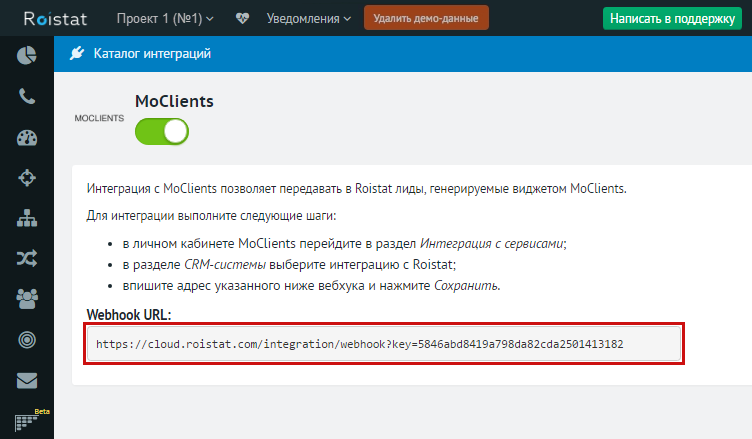Click the Удалить демо-данные button

426,18
